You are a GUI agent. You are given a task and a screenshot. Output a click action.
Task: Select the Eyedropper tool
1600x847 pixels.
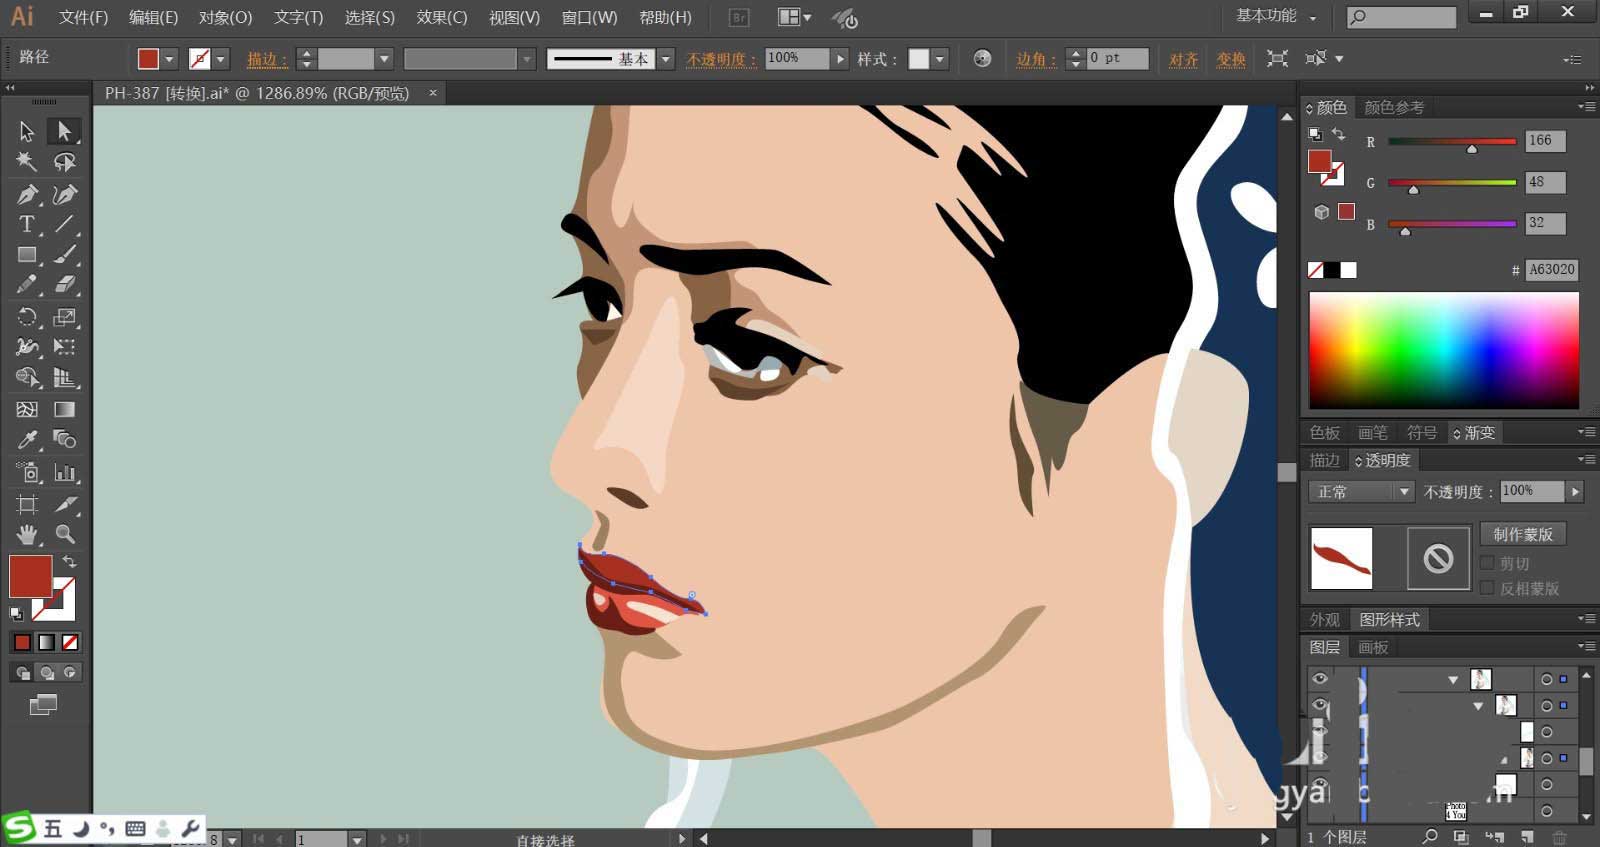point(27,440)
